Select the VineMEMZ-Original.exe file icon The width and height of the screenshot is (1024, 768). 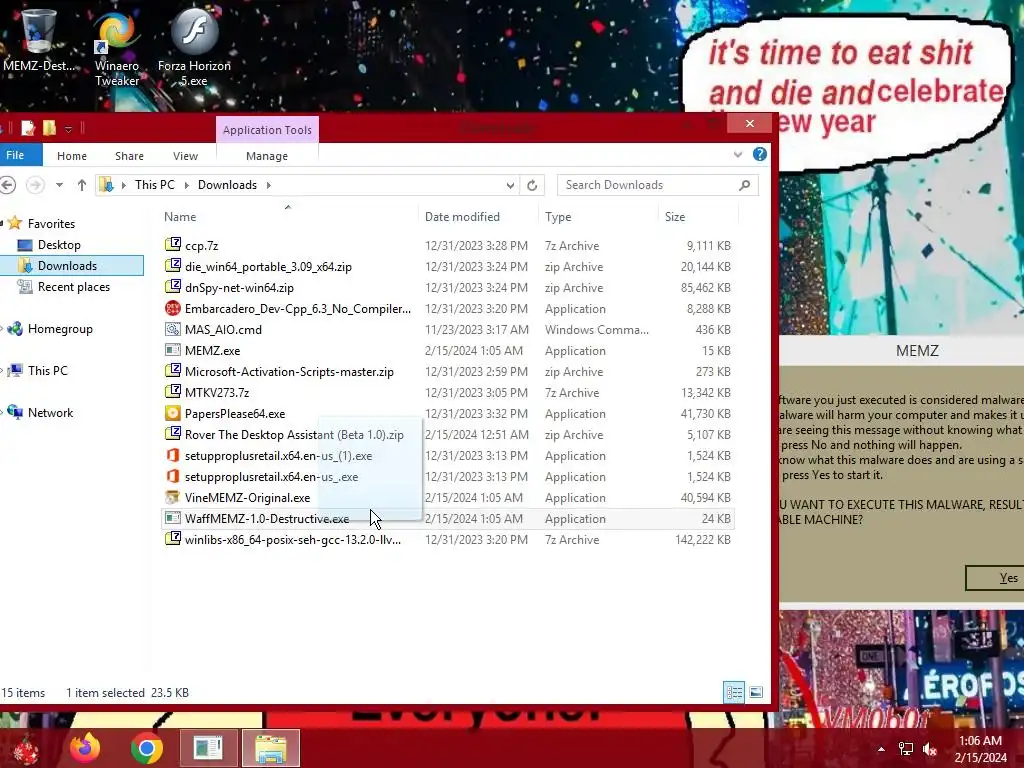172,497
